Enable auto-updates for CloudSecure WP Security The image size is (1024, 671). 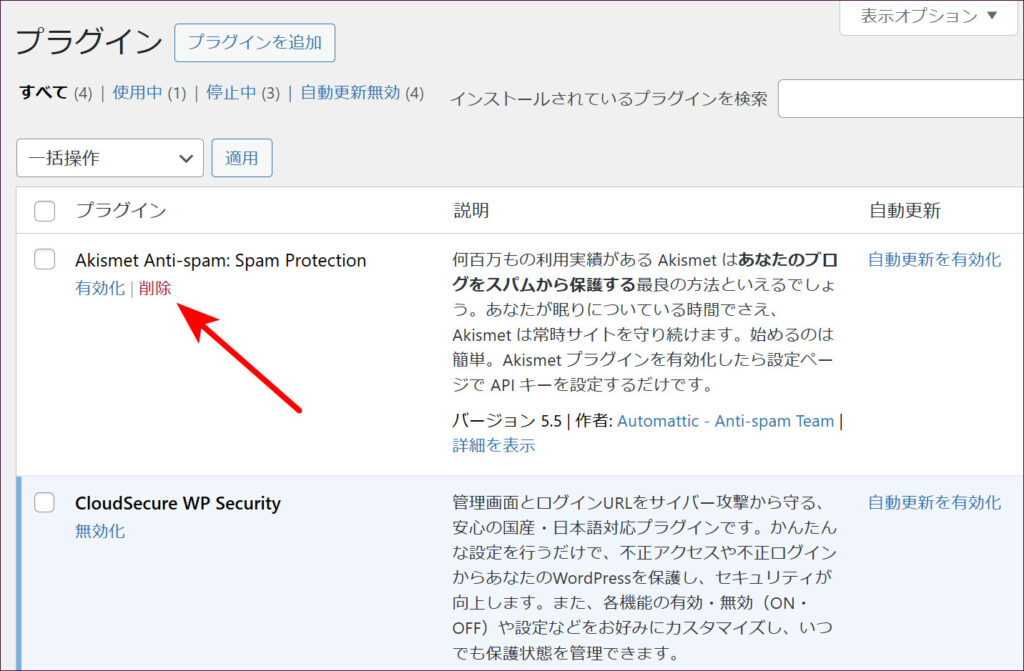(x=934, y=503)
